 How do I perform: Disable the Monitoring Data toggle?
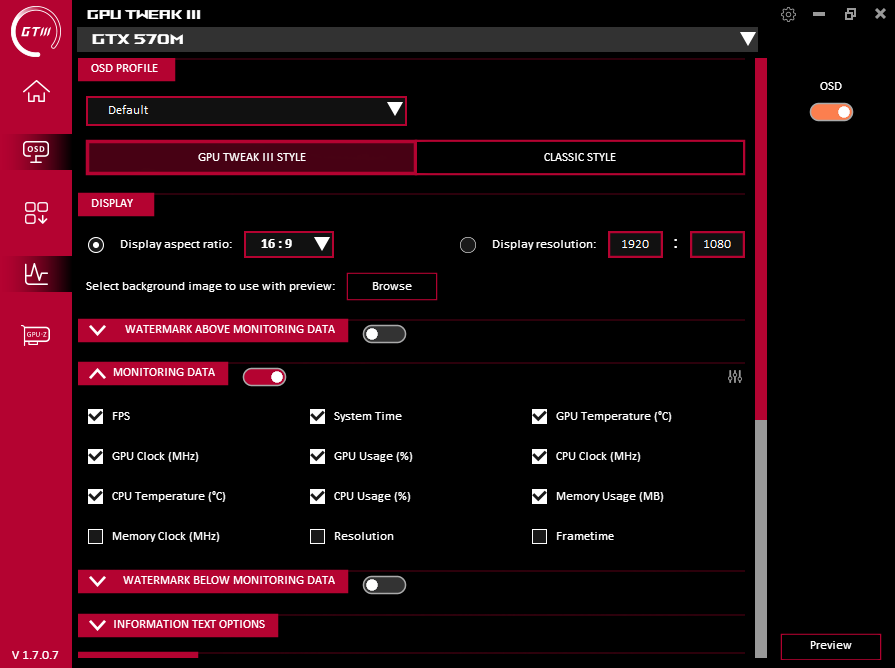coord(264,377)
